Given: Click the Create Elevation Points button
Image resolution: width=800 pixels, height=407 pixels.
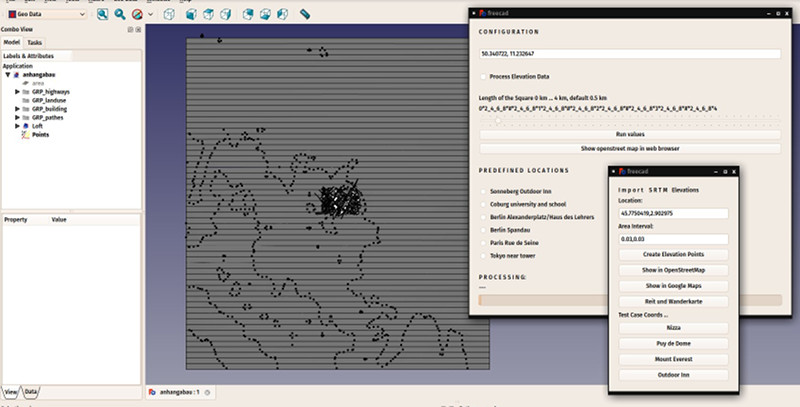Looking at the screenshot, I should pyautogui.click(x=673, y=254).
